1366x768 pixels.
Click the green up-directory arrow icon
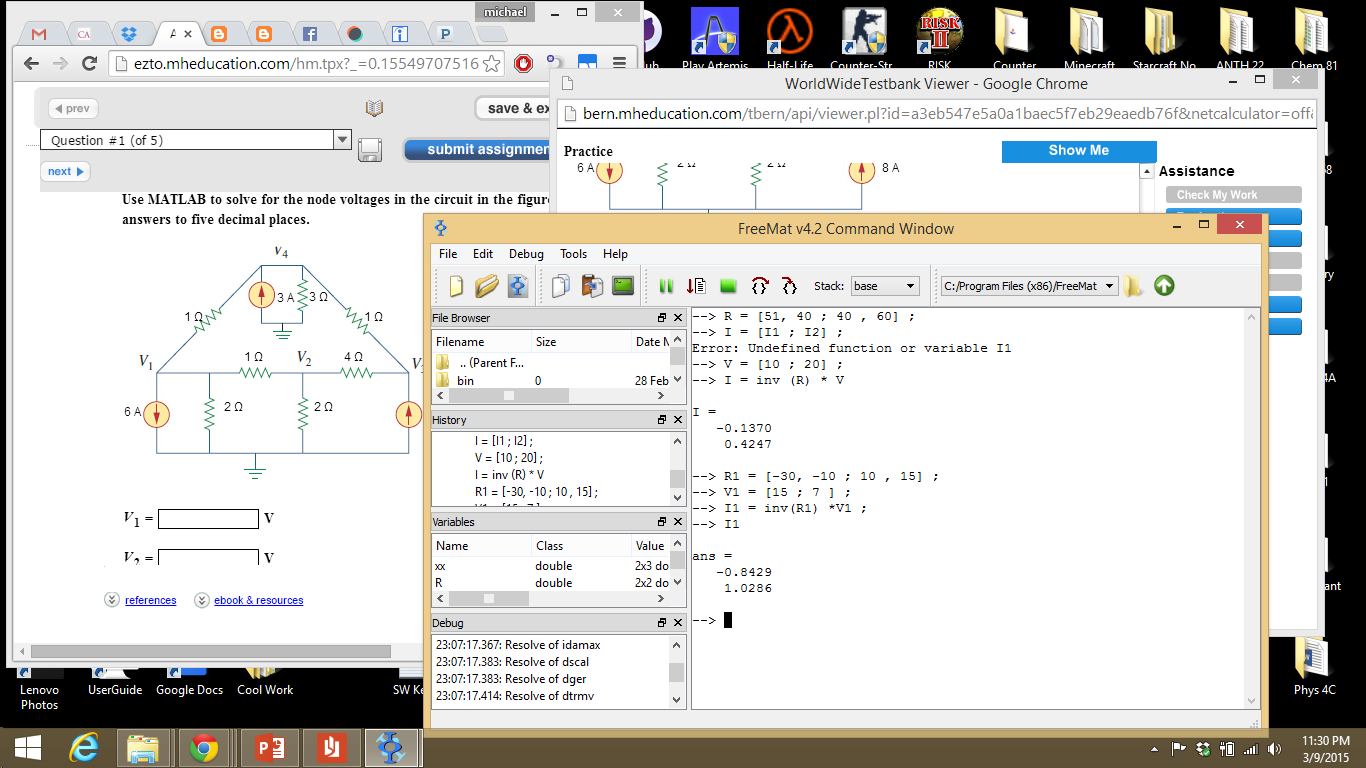click(1164, 286)
